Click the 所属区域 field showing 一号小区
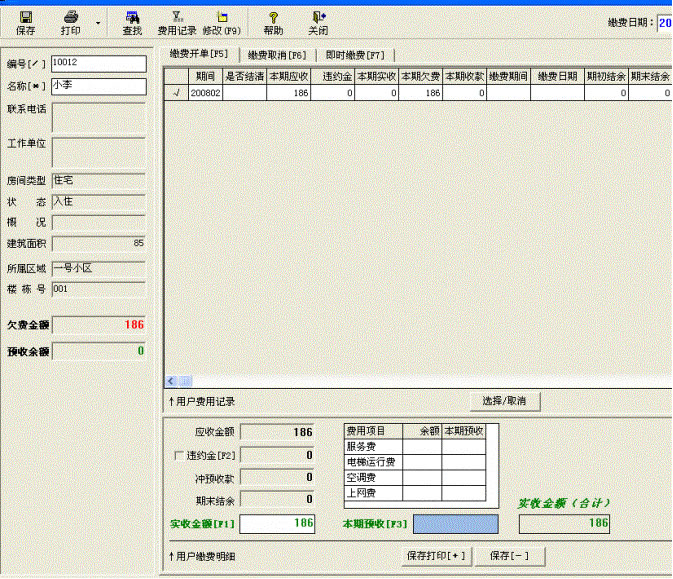Image resolution: width=673 pixels, height=579 pixels. [99, 269]
